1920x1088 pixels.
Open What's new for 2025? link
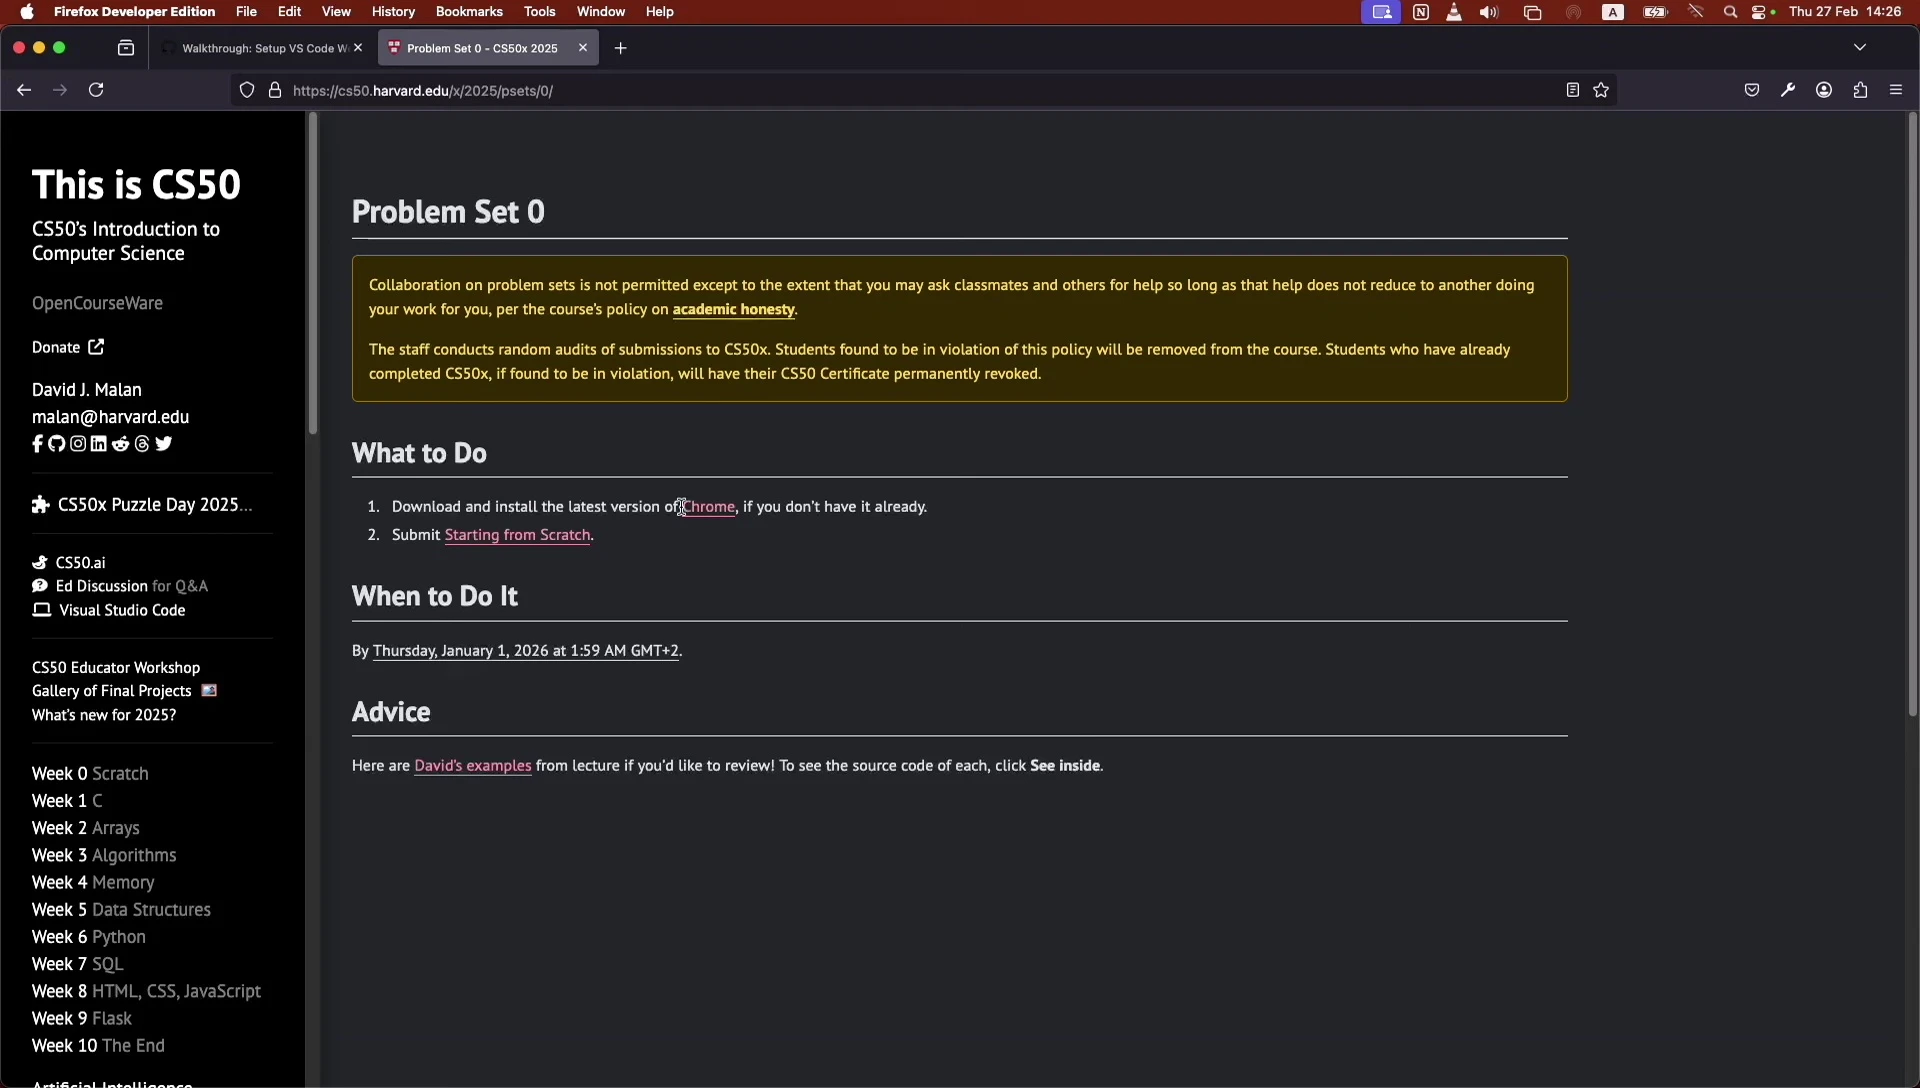[104, 715]
